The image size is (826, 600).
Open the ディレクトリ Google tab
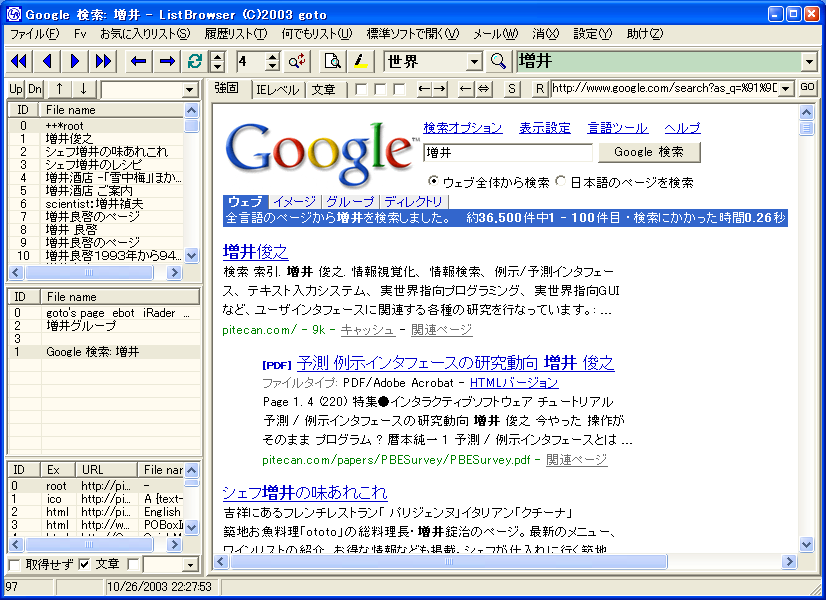pyautogui.click(x=414, y=201)
